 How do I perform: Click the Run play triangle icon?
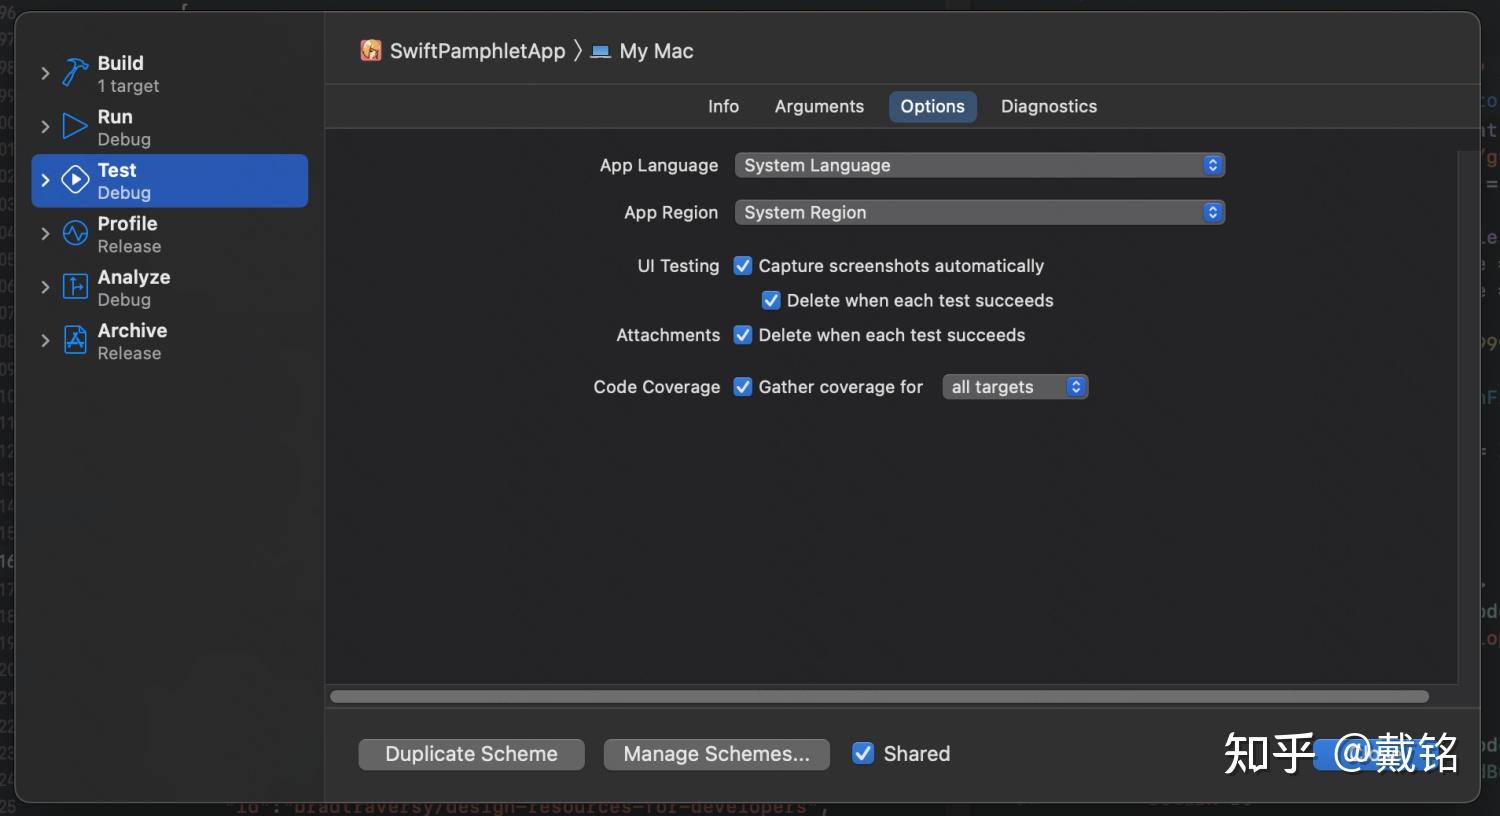point(75,127)
